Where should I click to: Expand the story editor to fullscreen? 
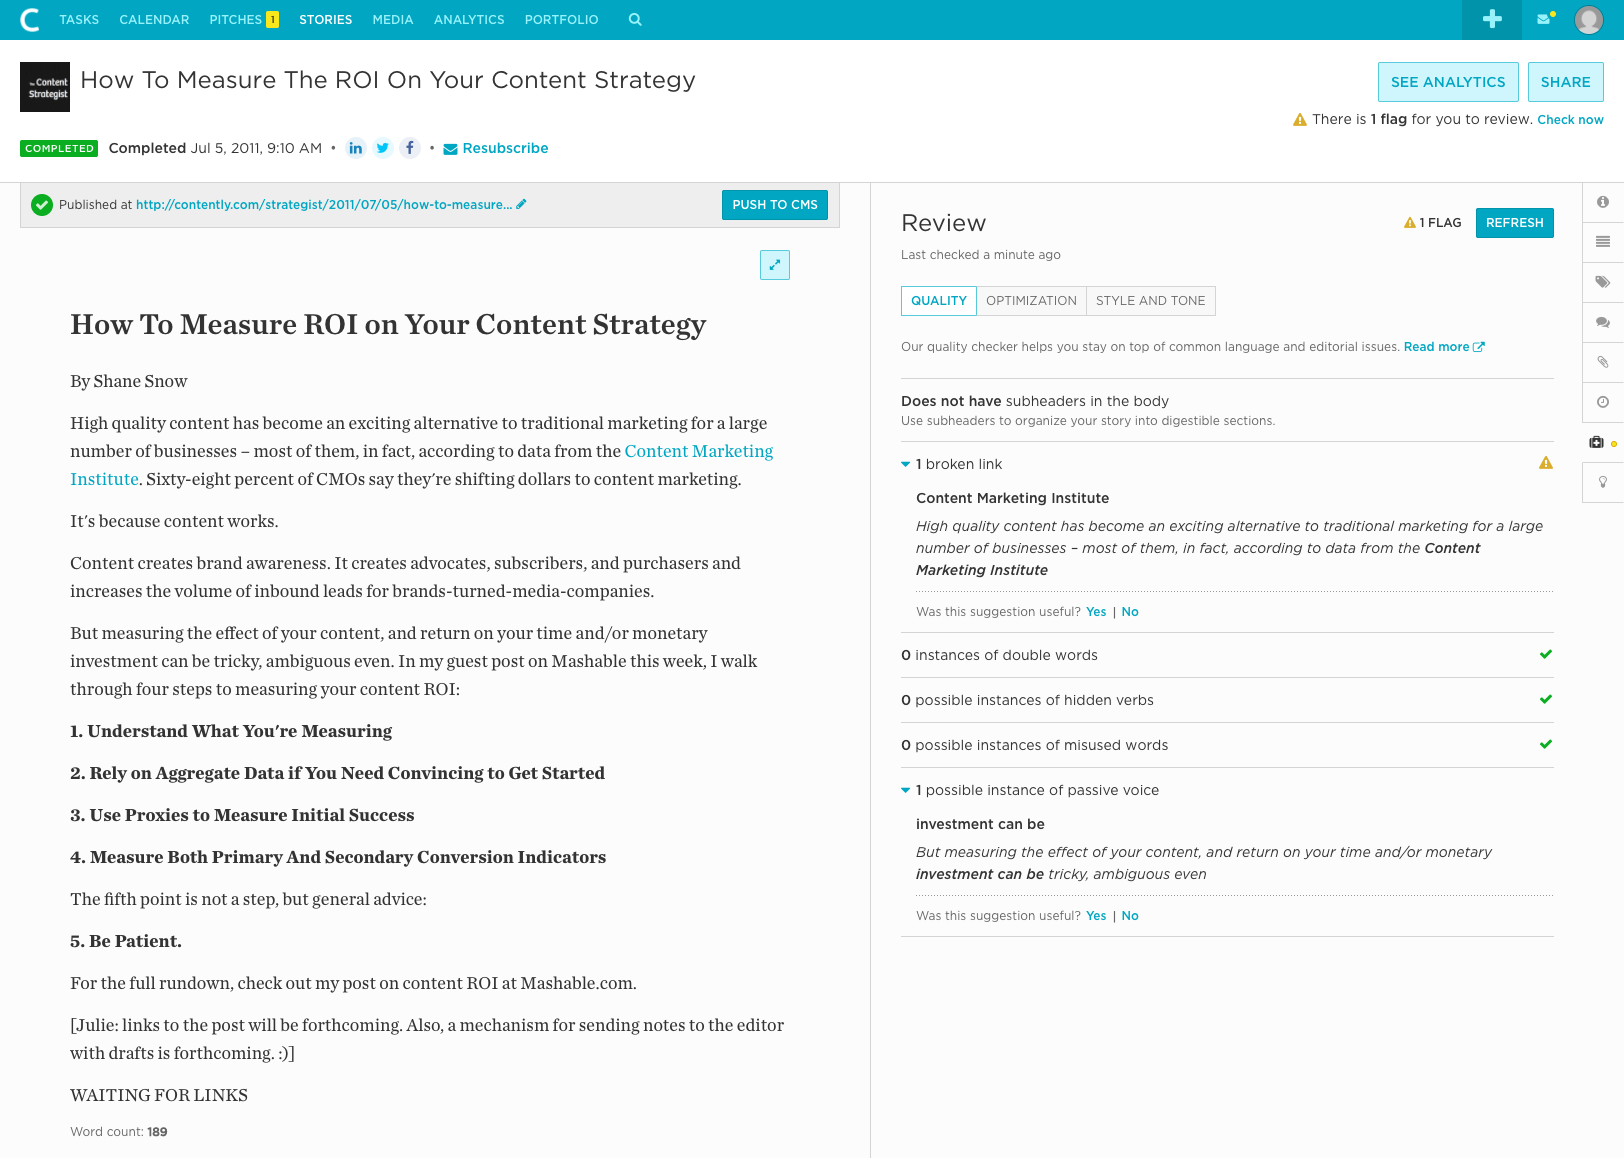point(775,265)
